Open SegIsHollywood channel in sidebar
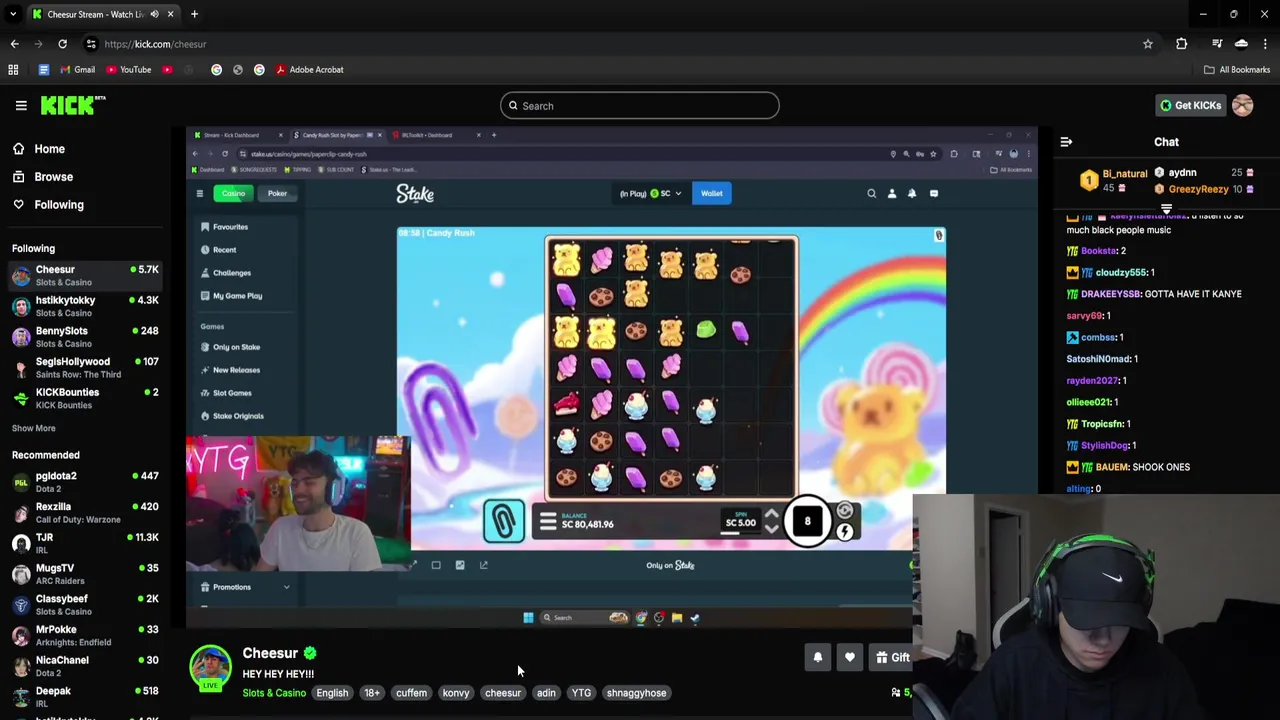Image resolution: width=1280 pixels, height=720 pixels. click(x=85, y=368)
